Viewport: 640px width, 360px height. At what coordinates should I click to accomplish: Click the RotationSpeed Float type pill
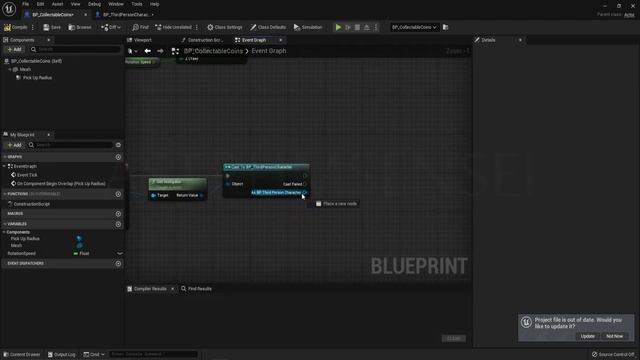coord(81,253)
